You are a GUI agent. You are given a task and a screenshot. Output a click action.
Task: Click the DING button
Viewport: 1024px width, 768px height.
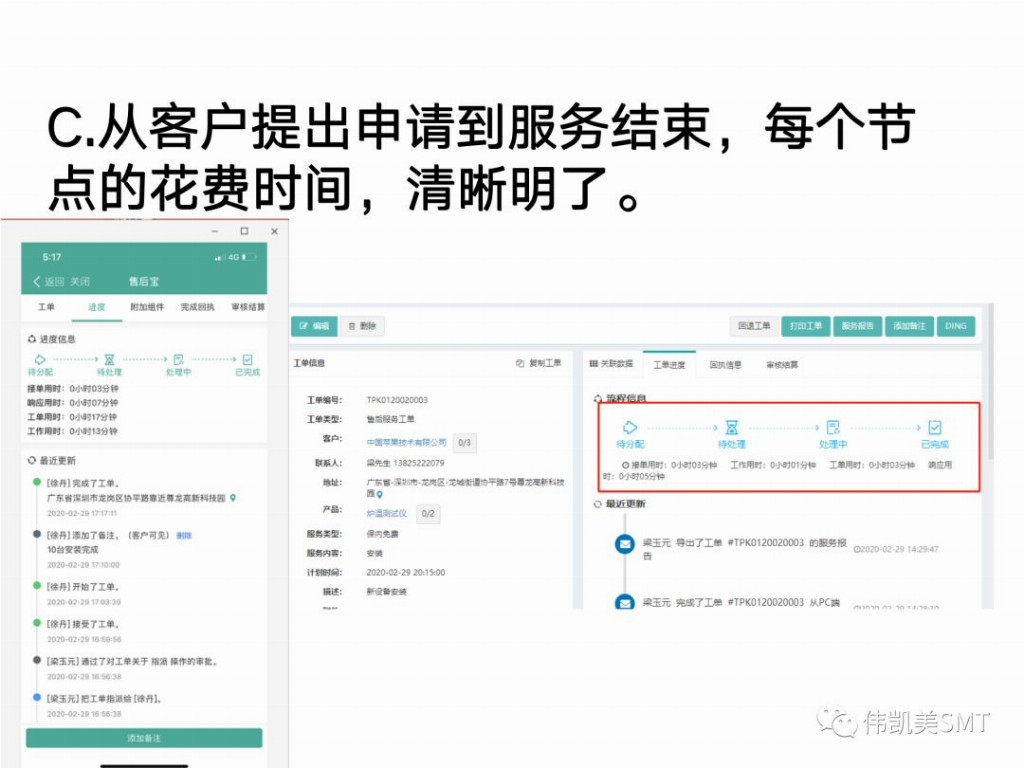[956, 326]
